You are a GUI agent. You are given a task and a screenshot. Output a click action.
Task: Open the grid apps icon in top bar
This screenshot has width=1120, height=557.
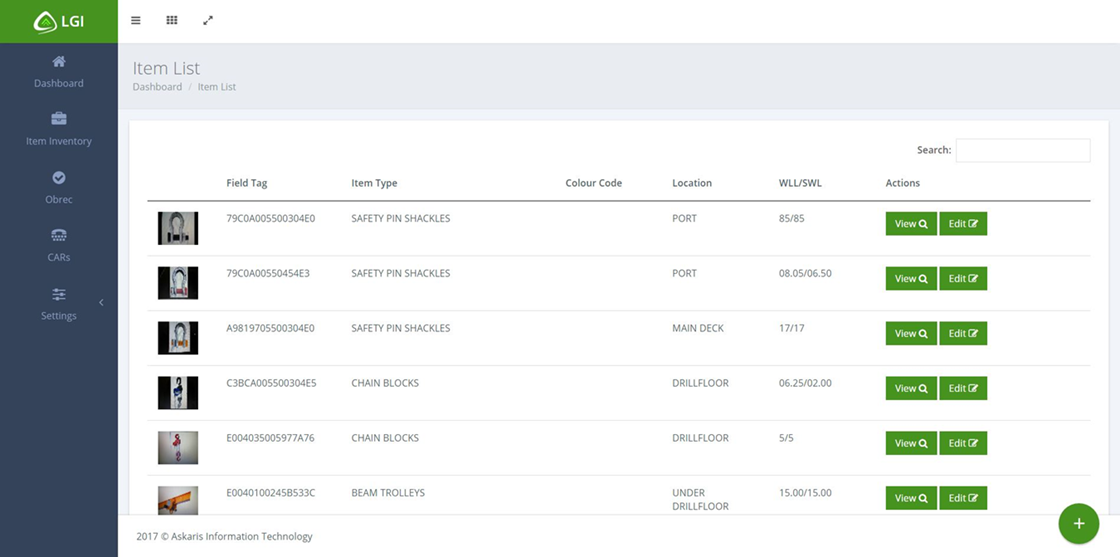point(172,20)
